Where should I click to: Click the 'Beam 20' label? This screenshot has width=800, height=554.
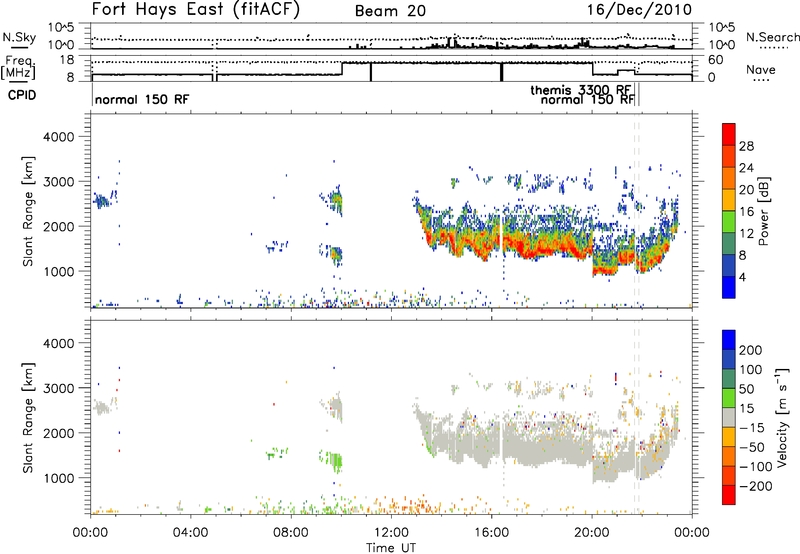click(x=390, y=11)
